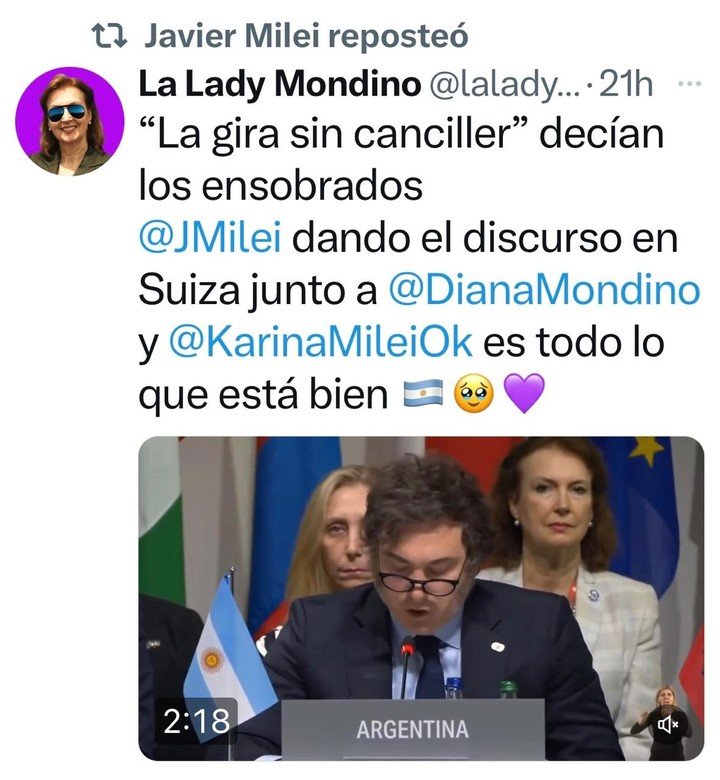Click the small Argentine flag in video
The image size is (720, 780).
point(229,656)
